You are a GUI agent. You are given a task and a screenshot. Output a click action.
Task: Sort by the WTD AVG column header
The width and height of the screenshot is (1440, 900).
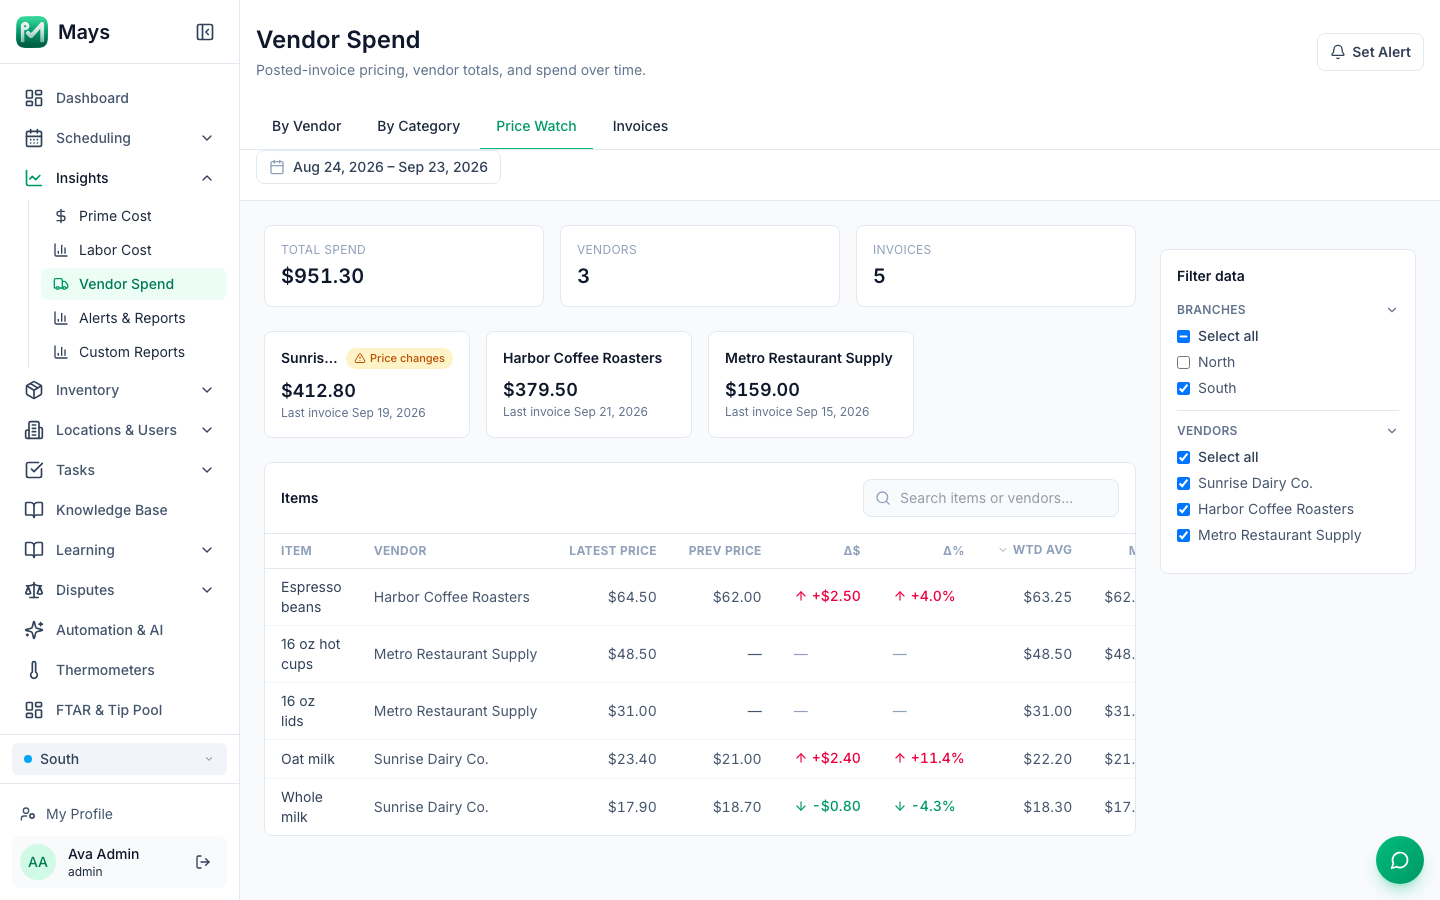point(1035,550)
